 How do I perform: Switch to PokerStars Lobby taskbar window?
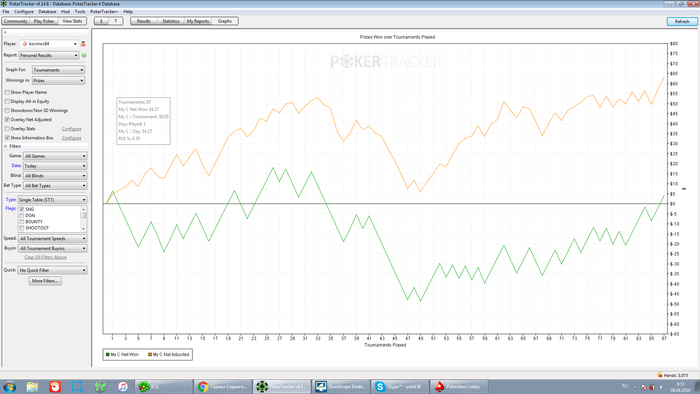[458, 386]
